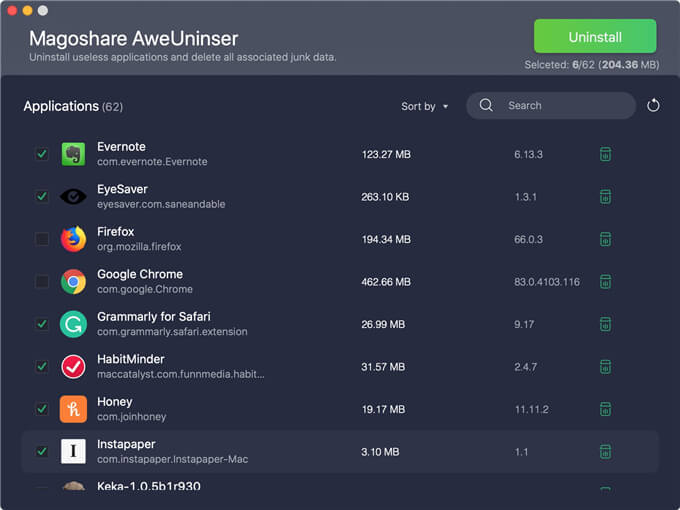Click the Selected 6/62 summary text

[592, 65]
